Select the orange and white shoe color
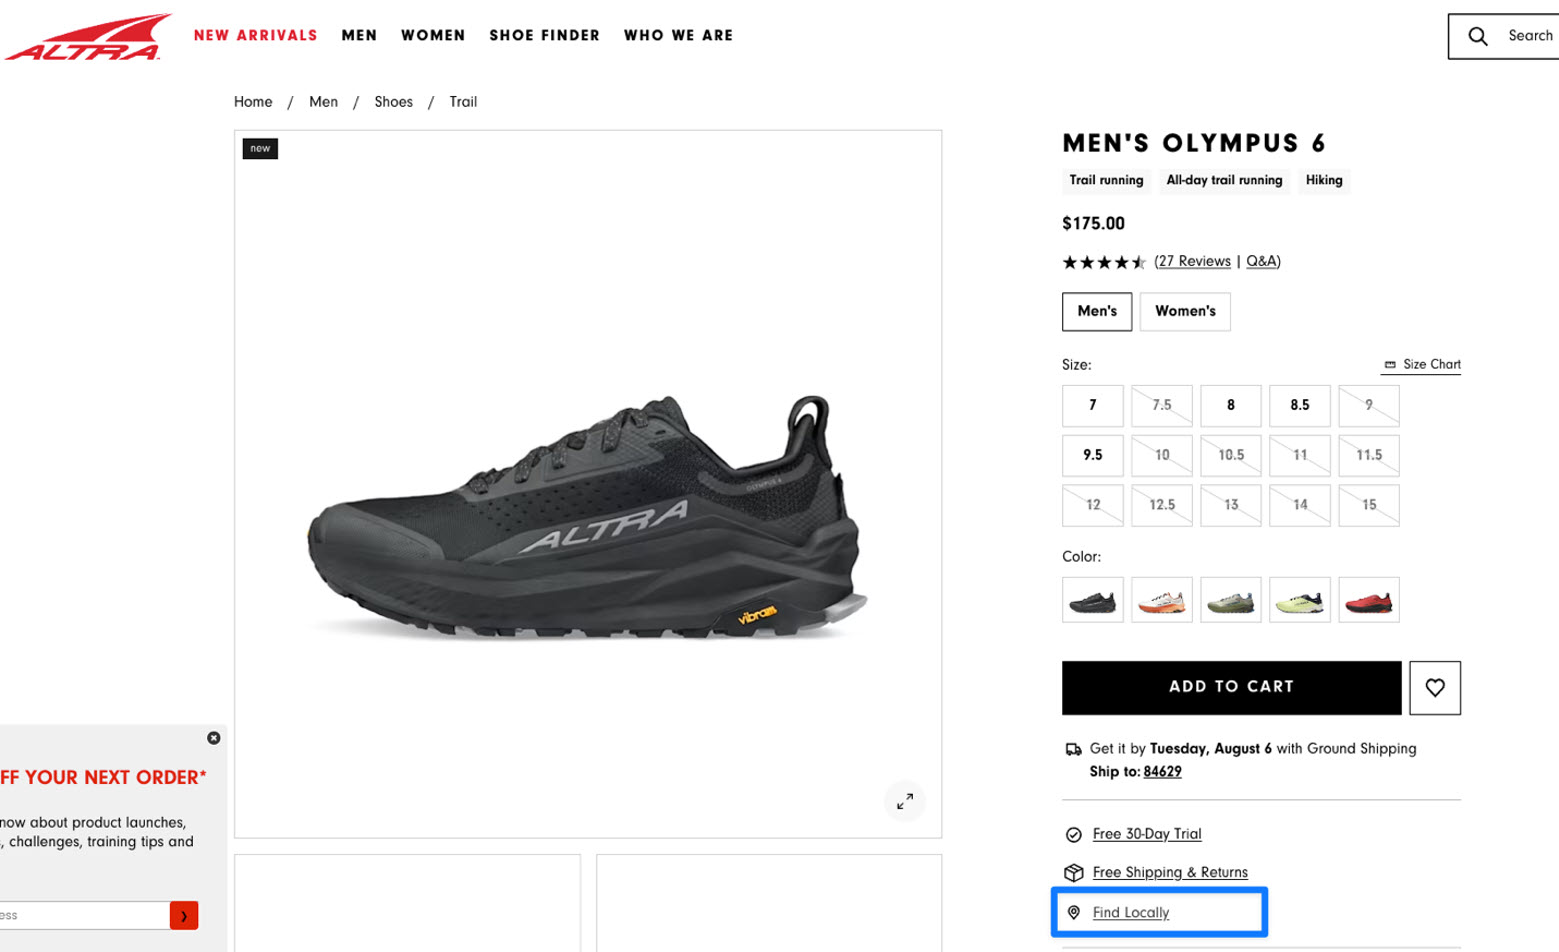The height and width of the screenshot is (952, 1559). 1161,600
